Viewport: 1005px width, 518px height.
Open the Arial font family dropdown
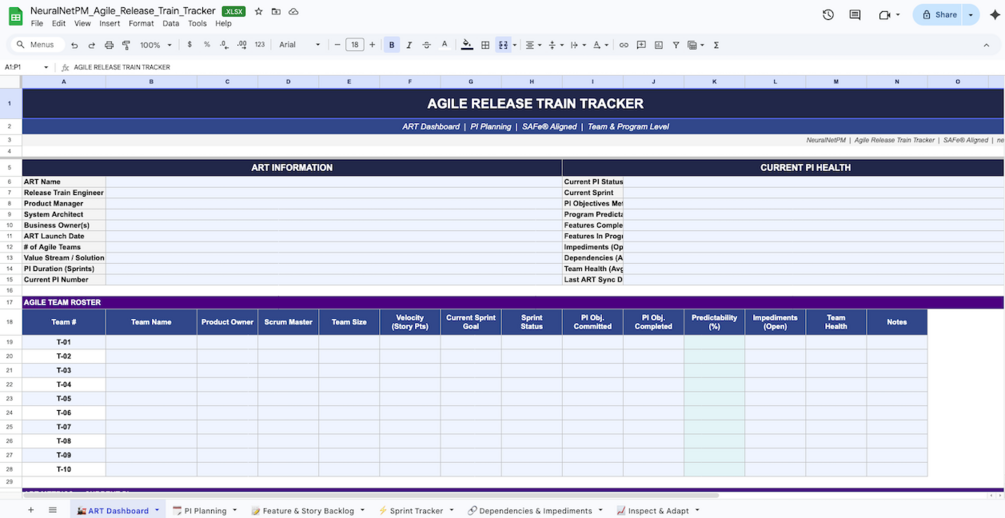[299, 45]
